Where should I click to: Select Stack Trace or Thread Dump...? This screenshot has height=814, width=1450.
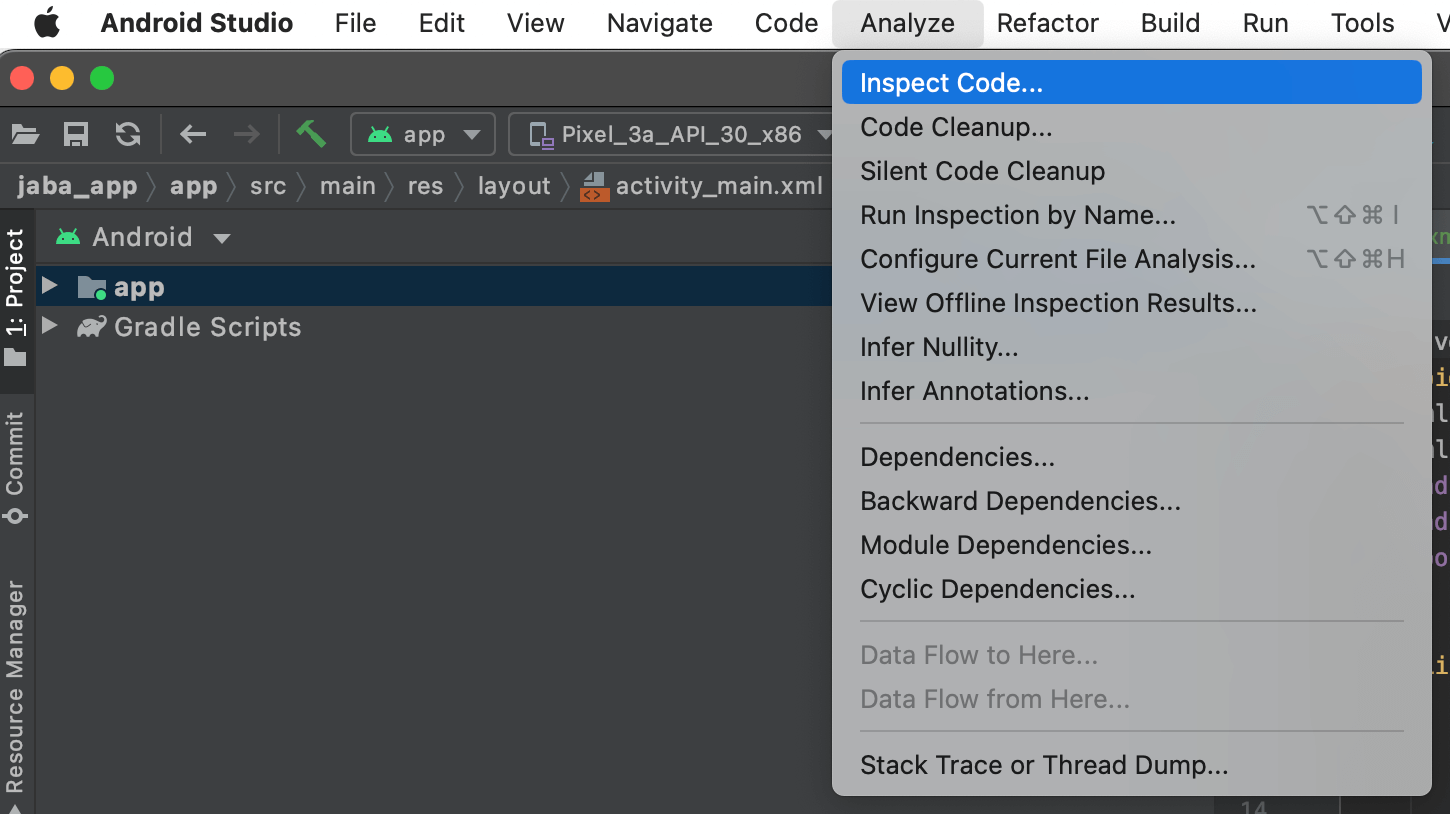tap(1132, 765)
